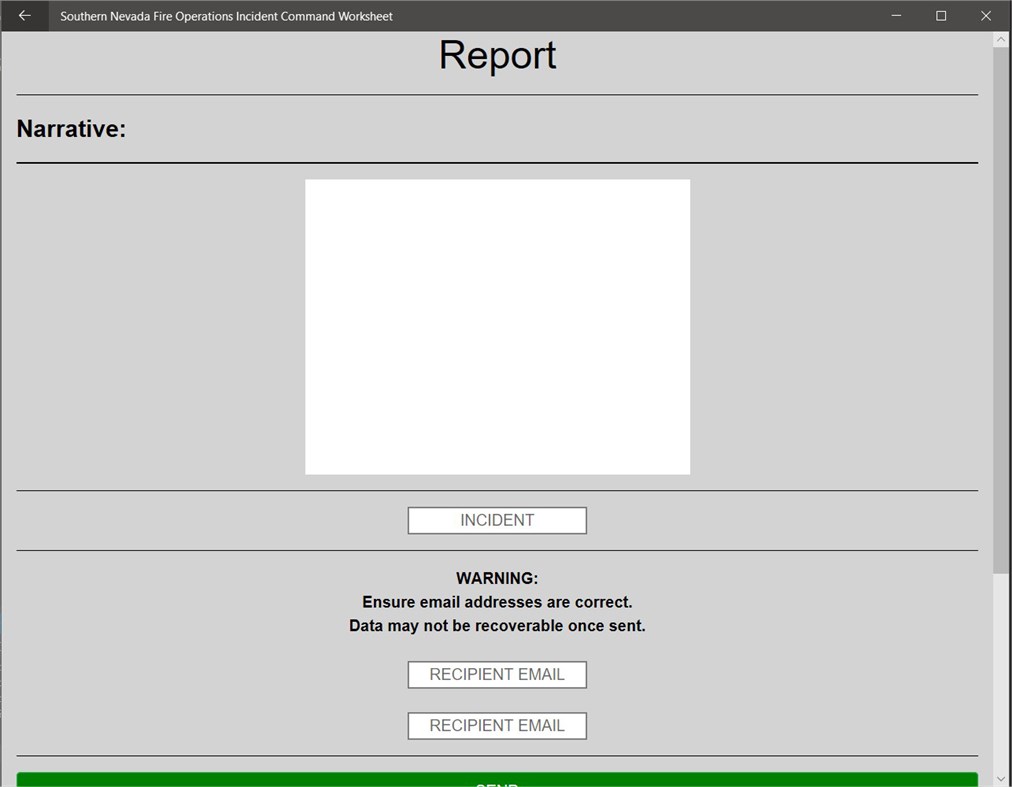The width and height of the screenshot is (1012, 787).
Task: Maximize the worksheet window
Action: click(x=940, y=15)
